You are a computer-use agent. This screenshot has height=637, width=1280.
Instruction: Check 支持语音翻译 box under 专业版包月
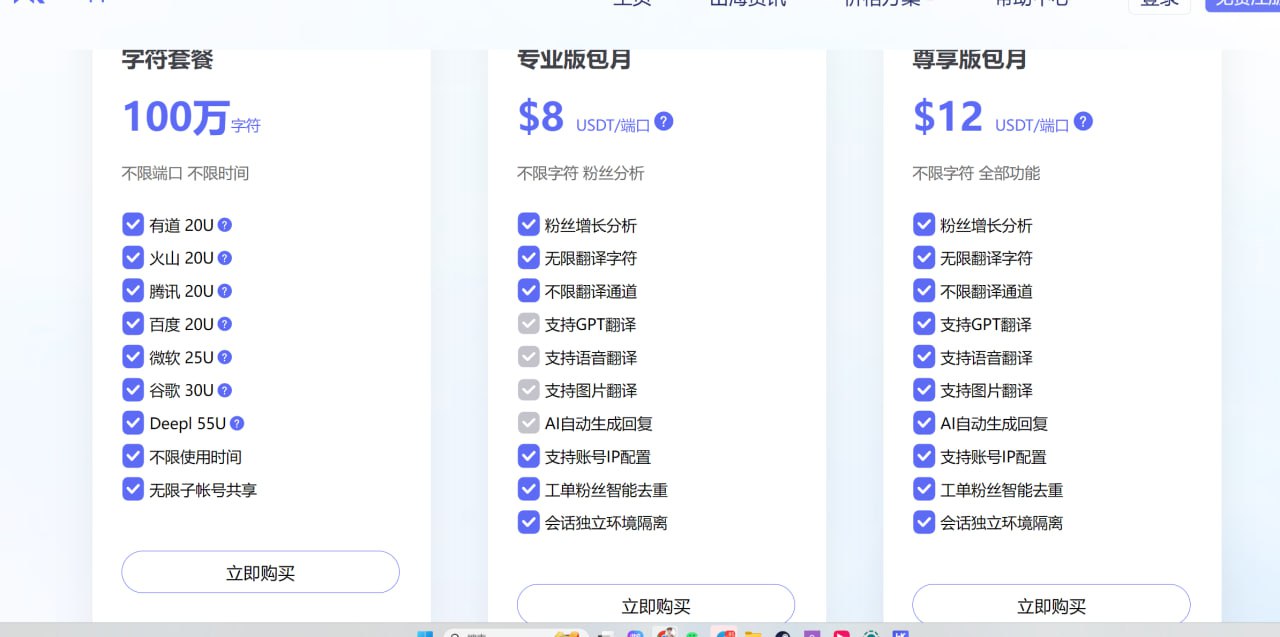click(x=529, y=357)
